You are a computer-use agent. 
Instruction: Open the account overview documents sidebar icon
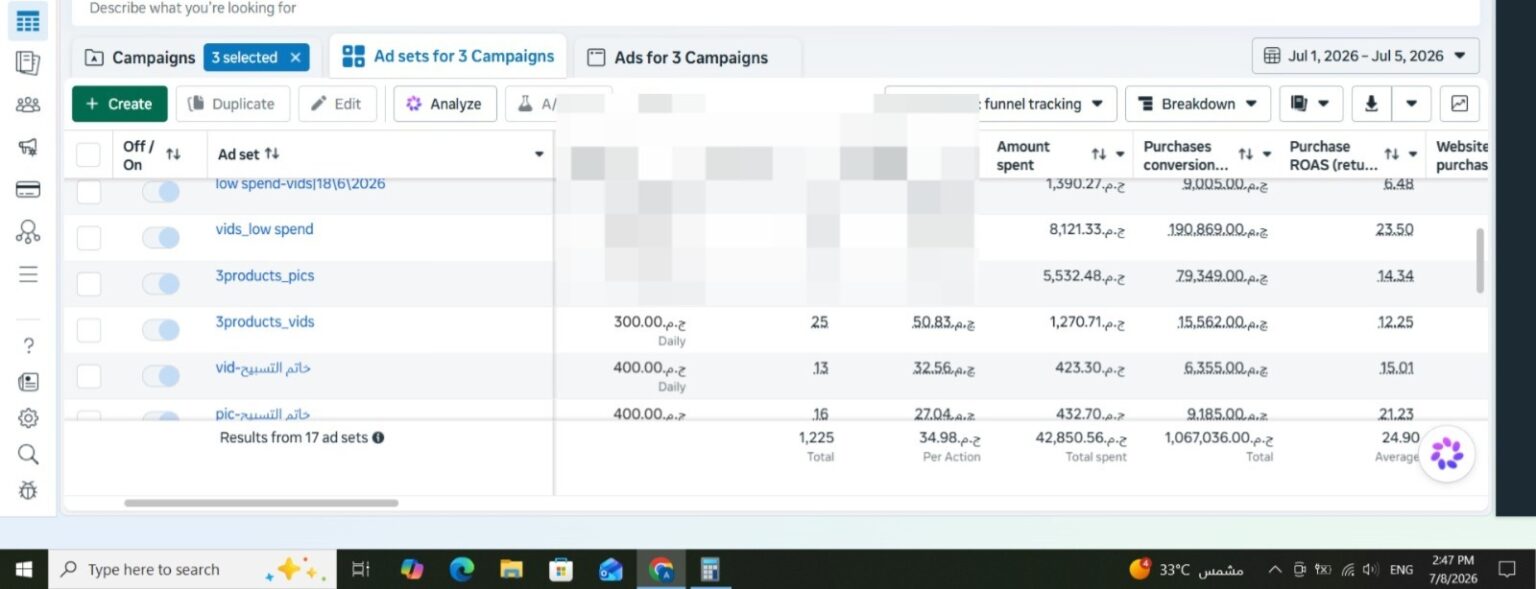[28, 63]
